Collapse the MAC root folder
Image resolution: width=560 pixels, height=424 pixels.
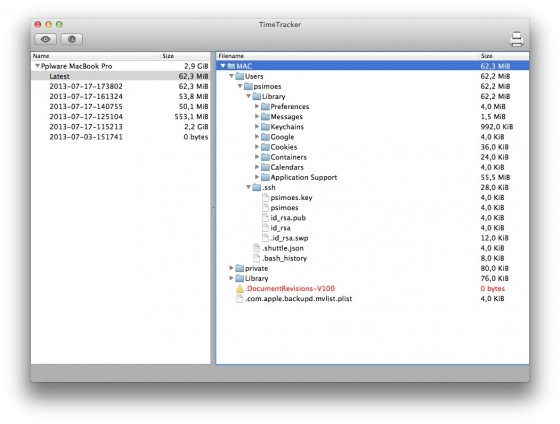[223, 66]
